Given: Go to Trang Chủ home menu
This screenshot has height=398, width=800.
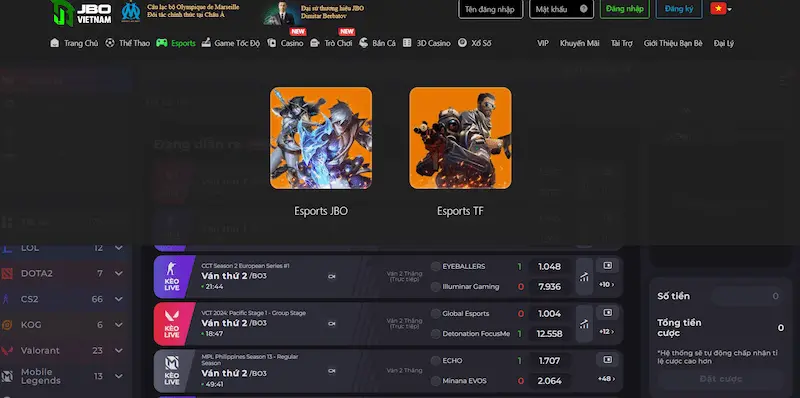Looking at the screenshot, I should (74, 43).
